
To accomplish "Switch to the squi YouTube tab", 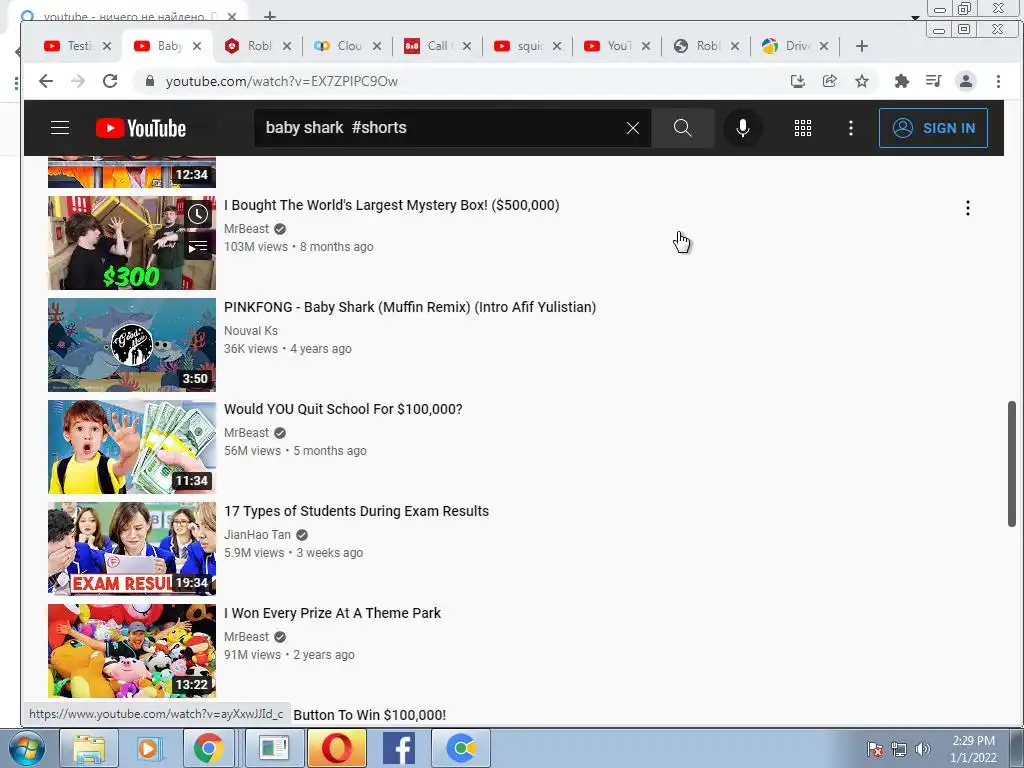I will (528, 46).
